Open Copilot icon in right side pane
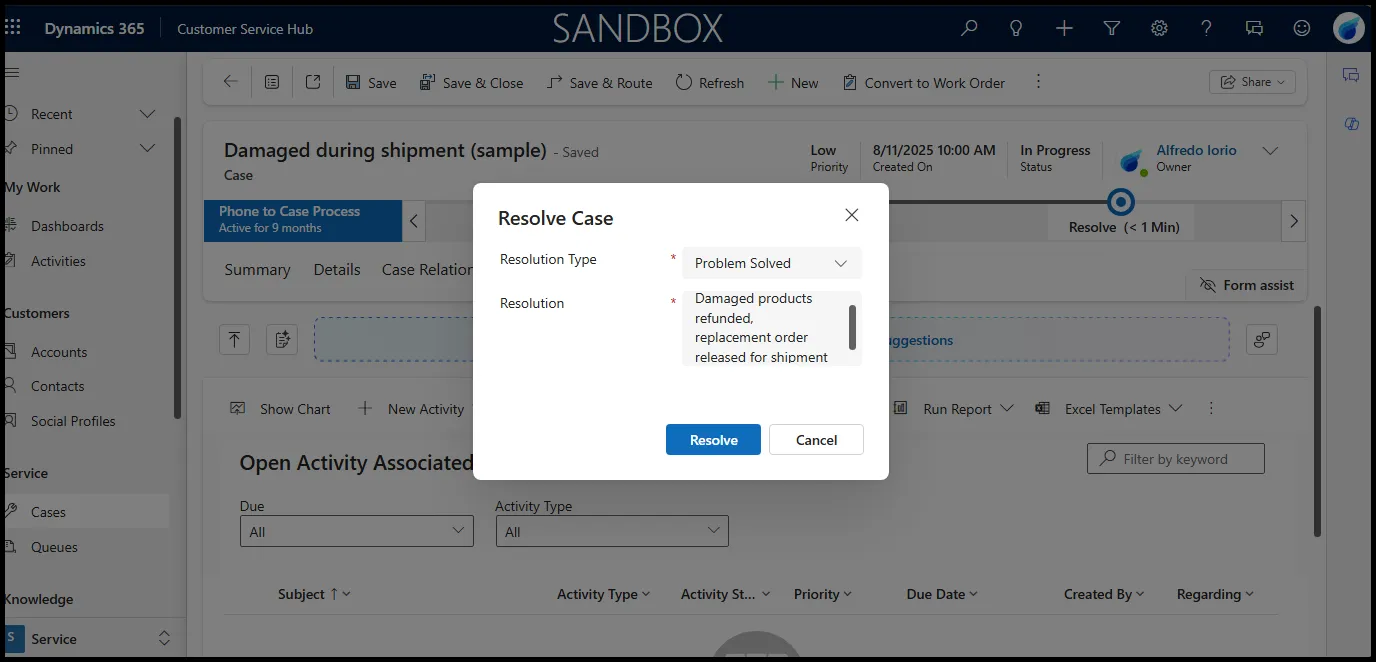Image resolution: width=1376 pixels, height=662 pixels. [1352, 123]
